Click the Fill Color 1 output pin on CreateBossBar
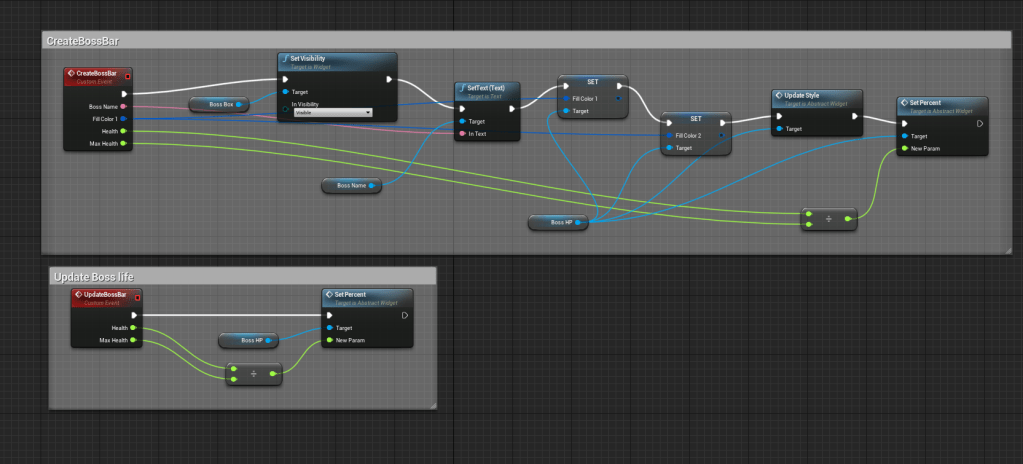 tap(123, 119)
